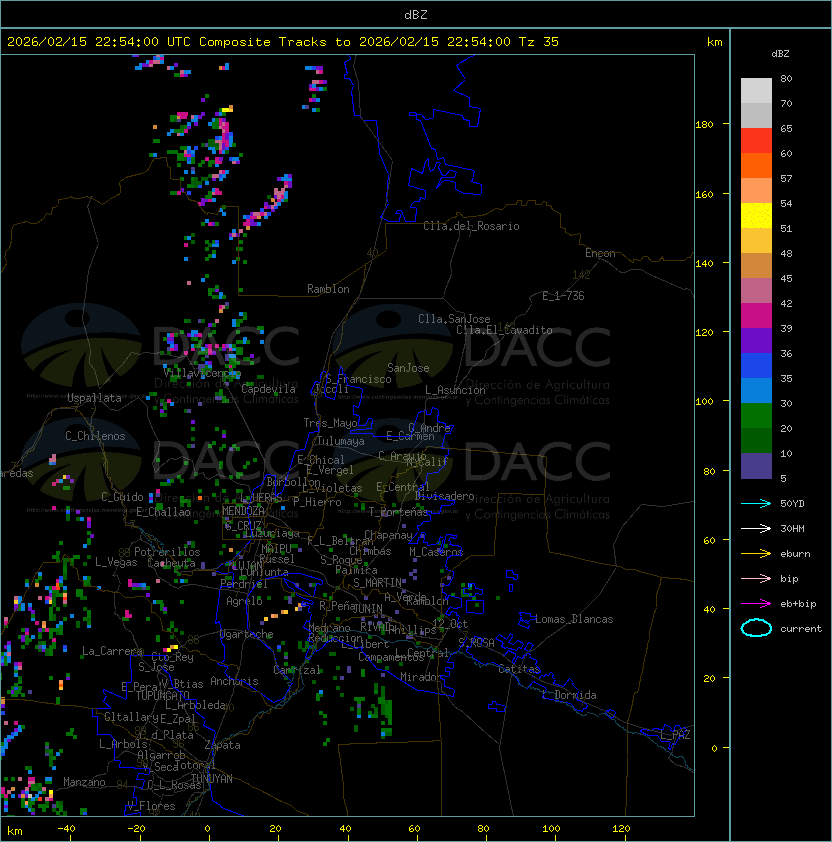The image size is (832, 842).
Task: Click the TUPUNGATO map label
Action: (162, 696)
